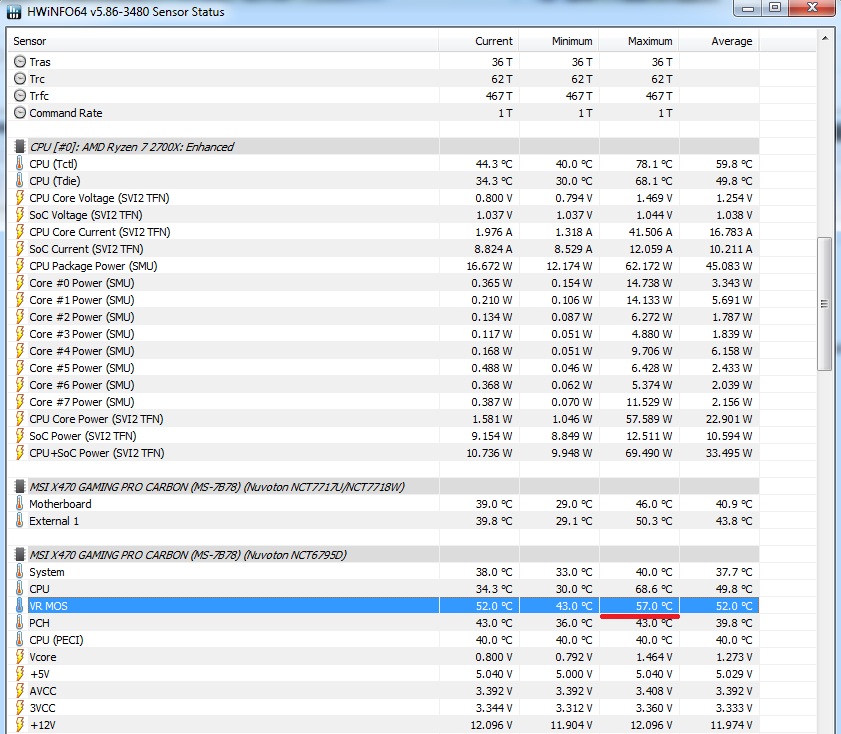841x734 pixels.
Task: Click the HWiNFO64 app icon in the title bar
Action: point(14,11)
